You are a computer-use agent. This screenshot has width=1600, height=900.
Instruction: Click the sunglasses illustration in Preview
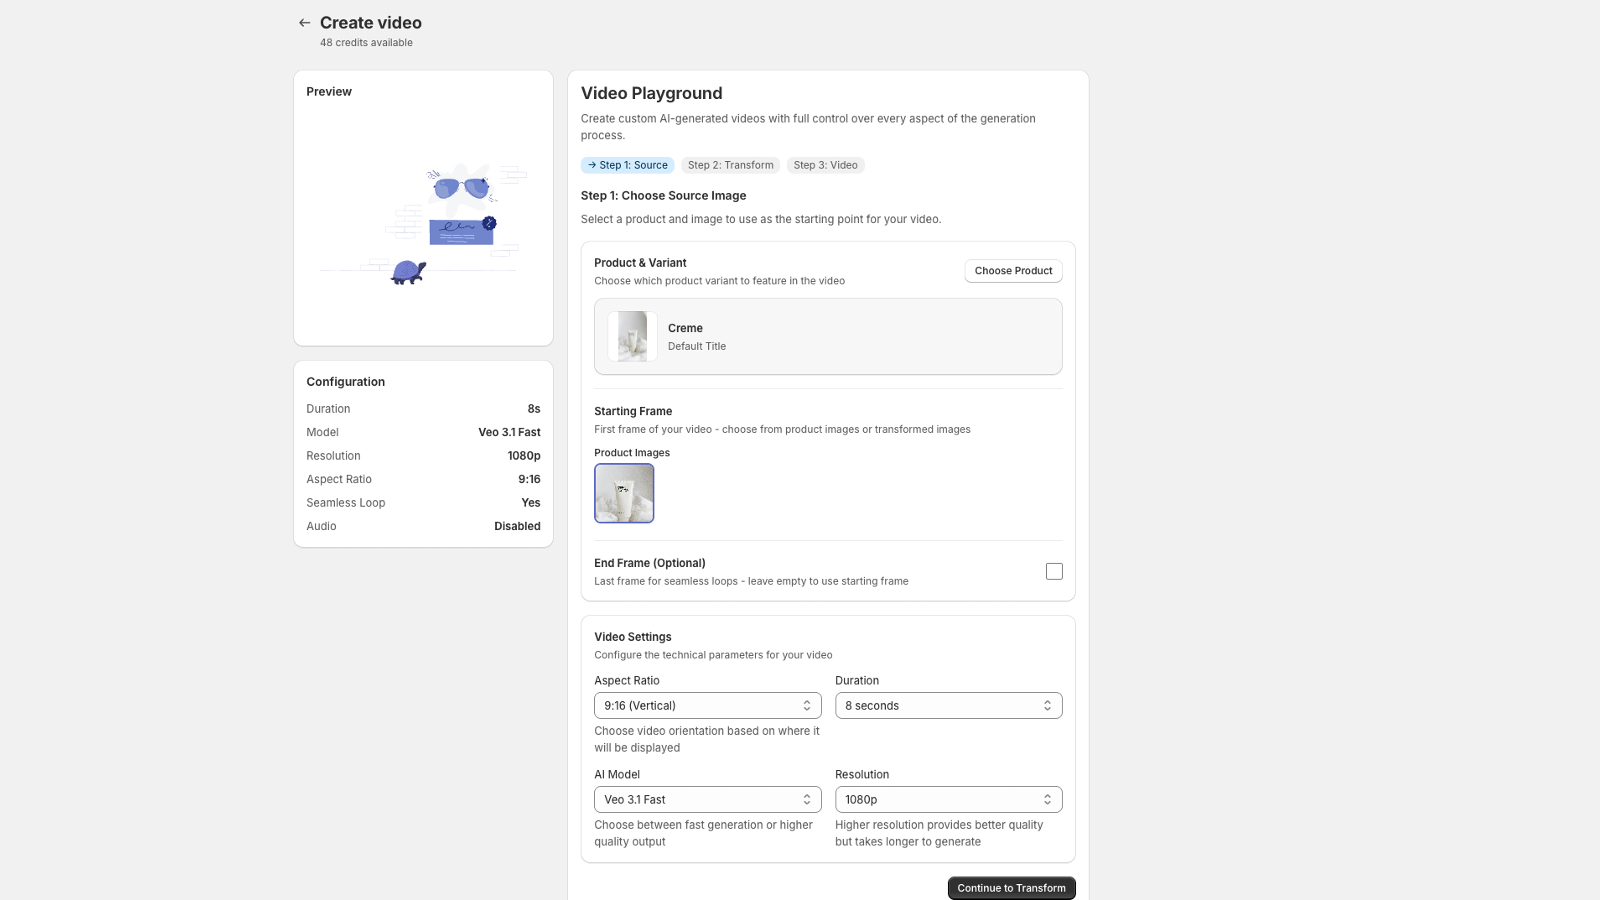461,186
